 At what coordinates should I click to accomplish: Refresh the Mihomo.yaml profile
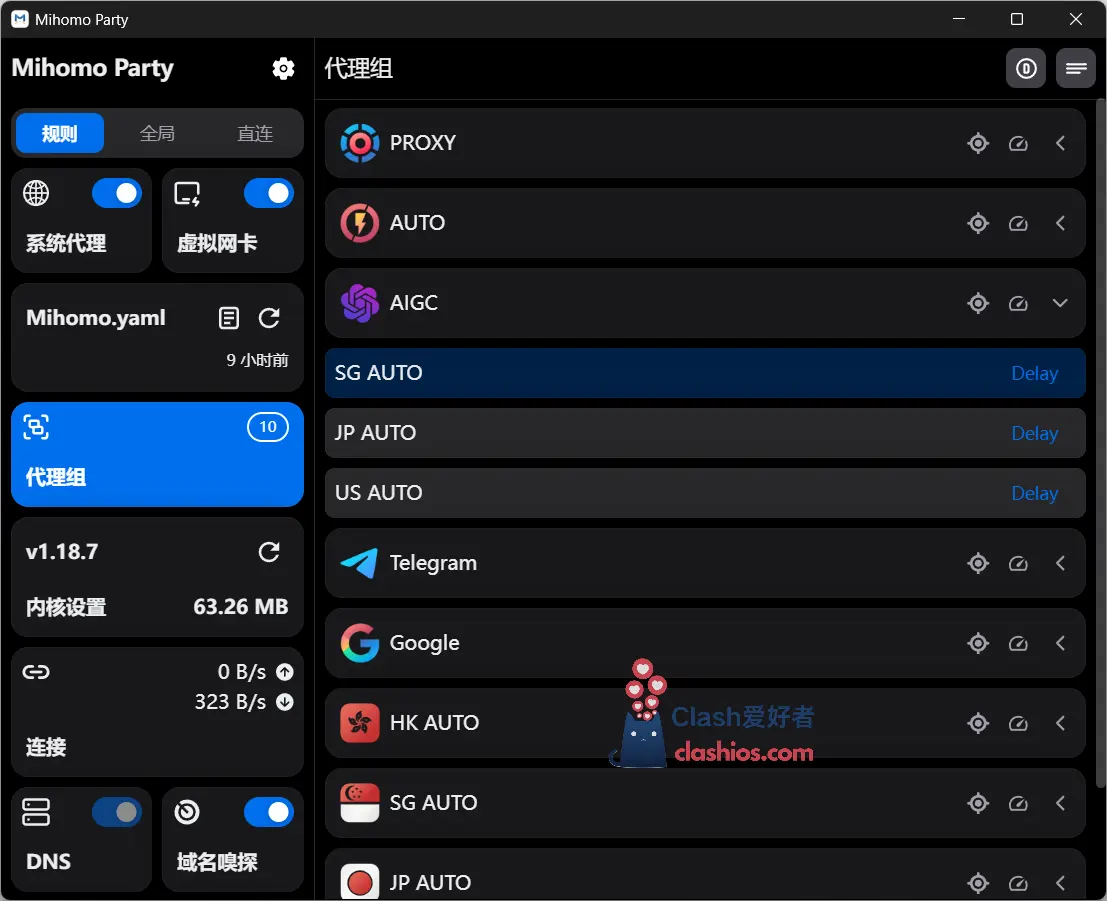pos(269,318)
